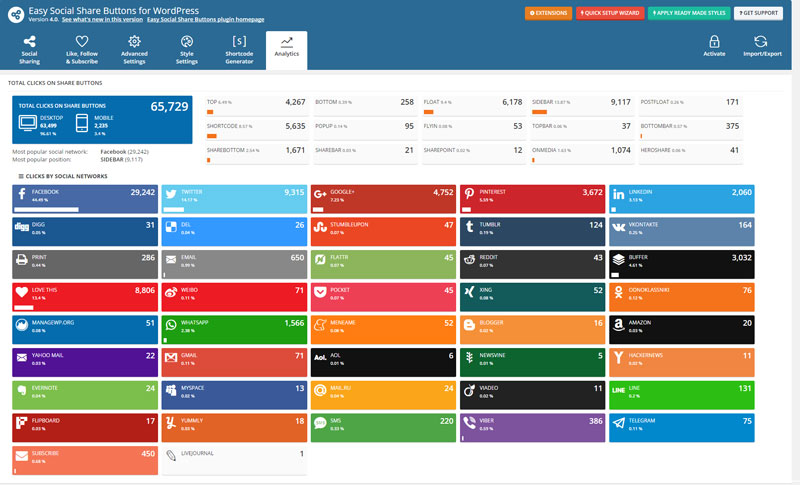Viewport: 800px width, 485px height.
Task: Launch the Quick Setup Wizard
Action: coord(610,13)
